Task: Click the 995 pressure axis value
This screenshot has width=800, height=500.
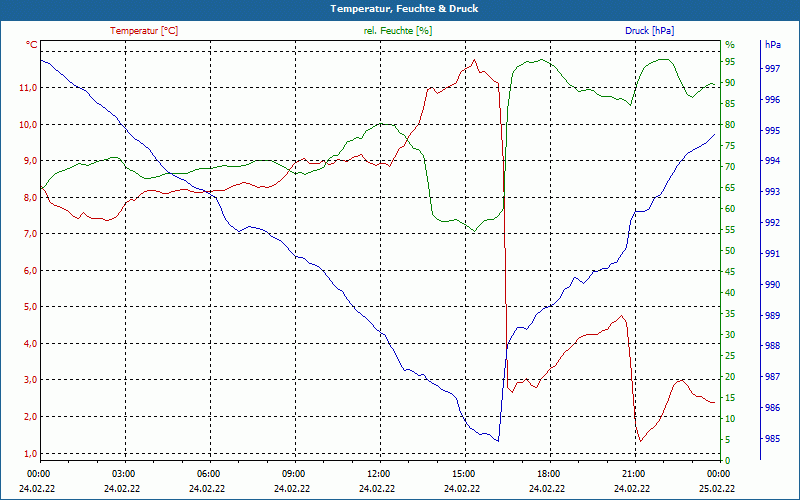Action: pos(772,131)
